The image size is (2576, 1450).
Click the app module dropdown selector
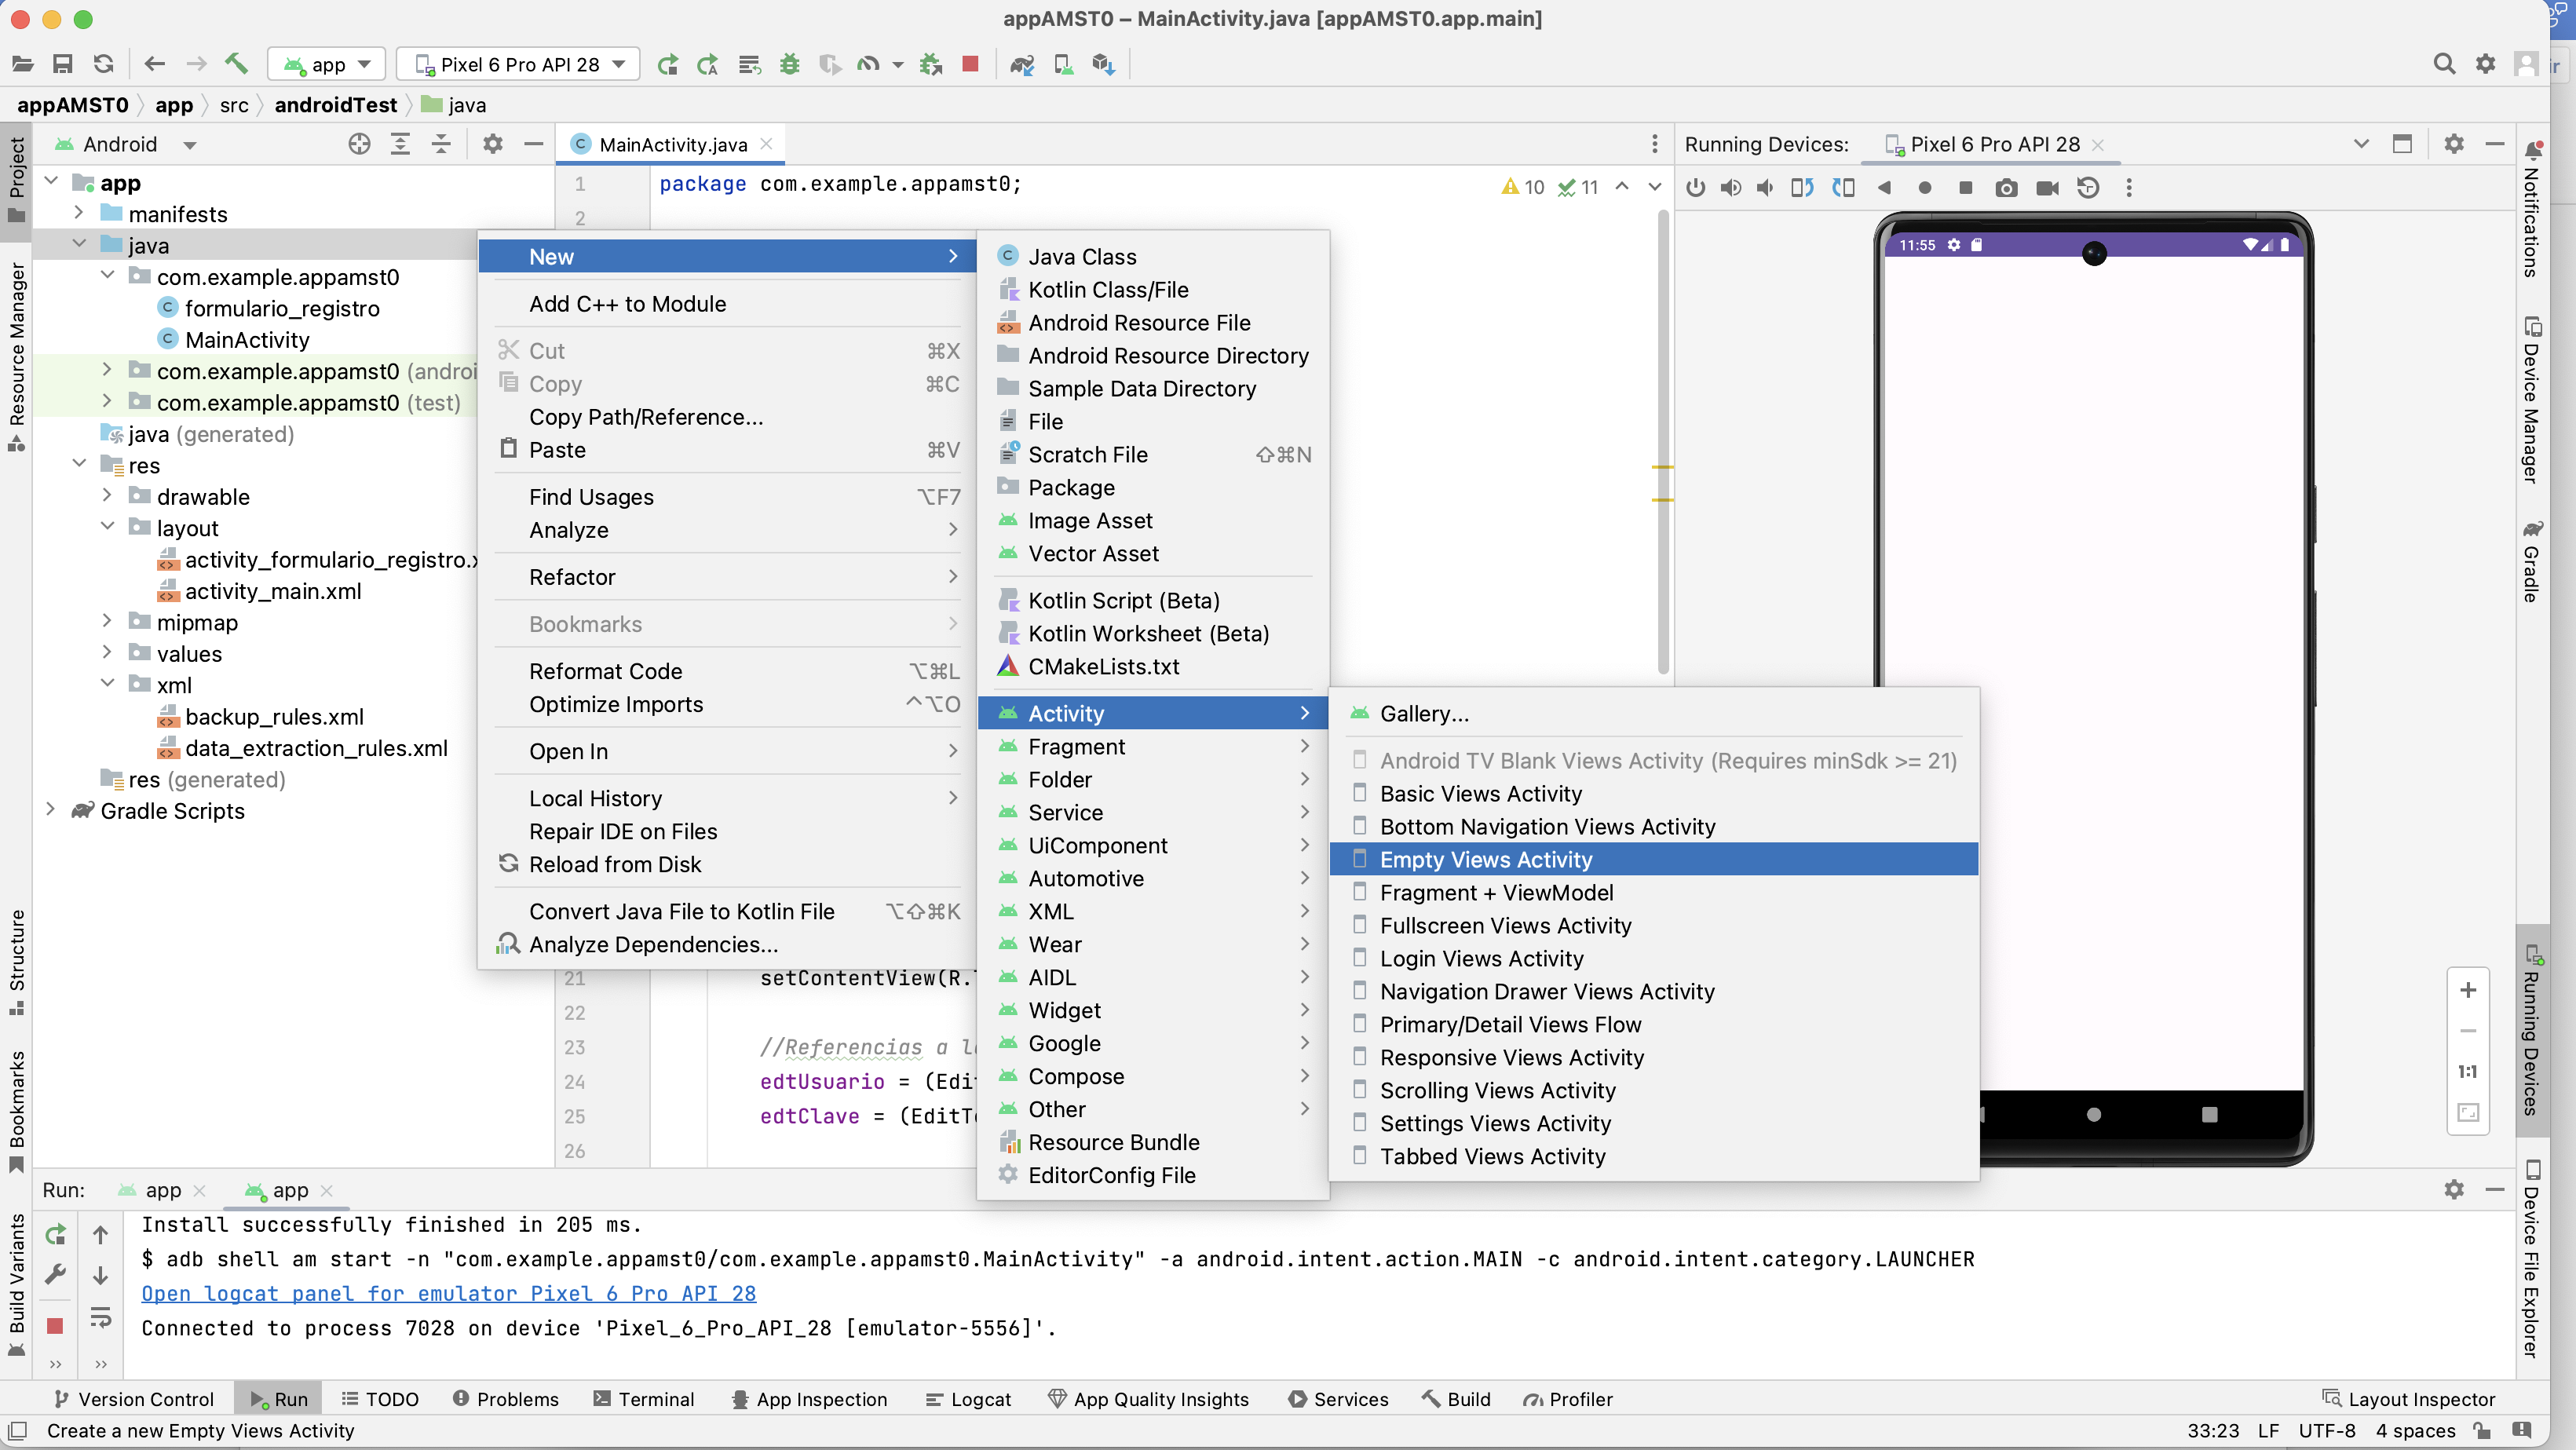tap(327, 65)
